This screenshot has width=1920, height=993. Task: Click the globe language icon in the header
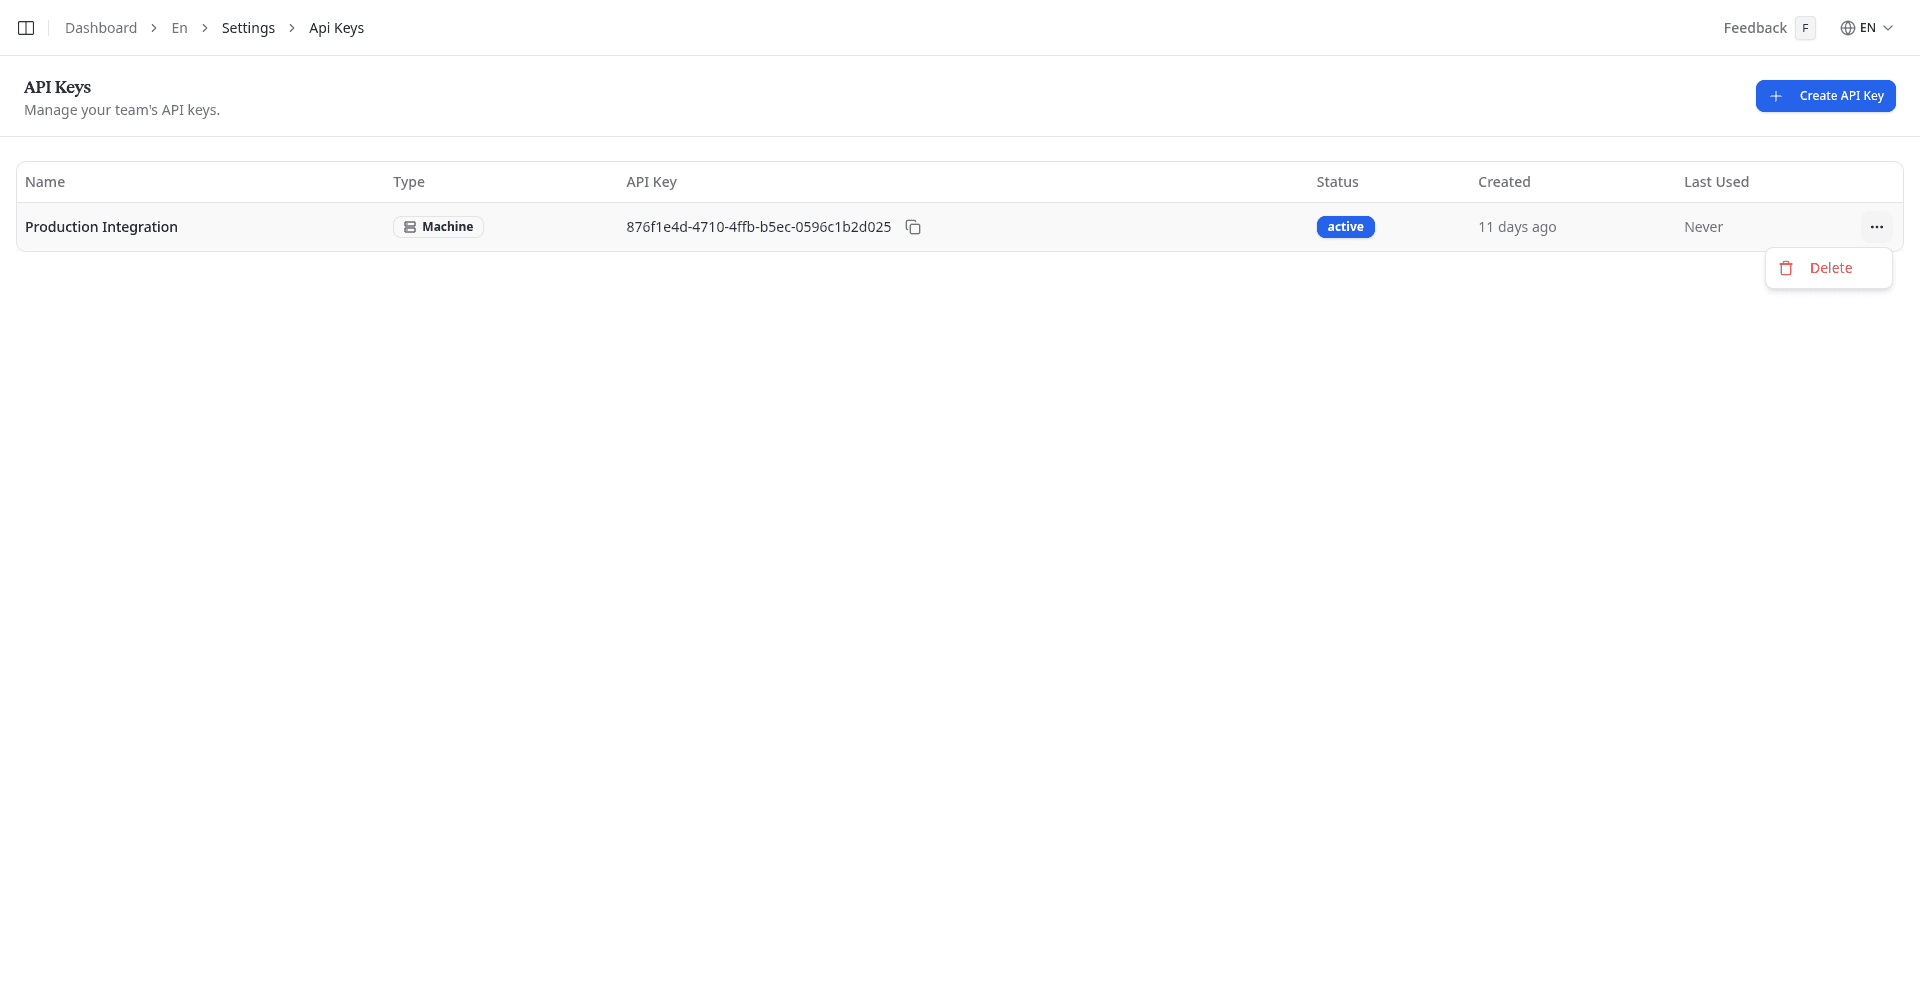click(1847, 28)
